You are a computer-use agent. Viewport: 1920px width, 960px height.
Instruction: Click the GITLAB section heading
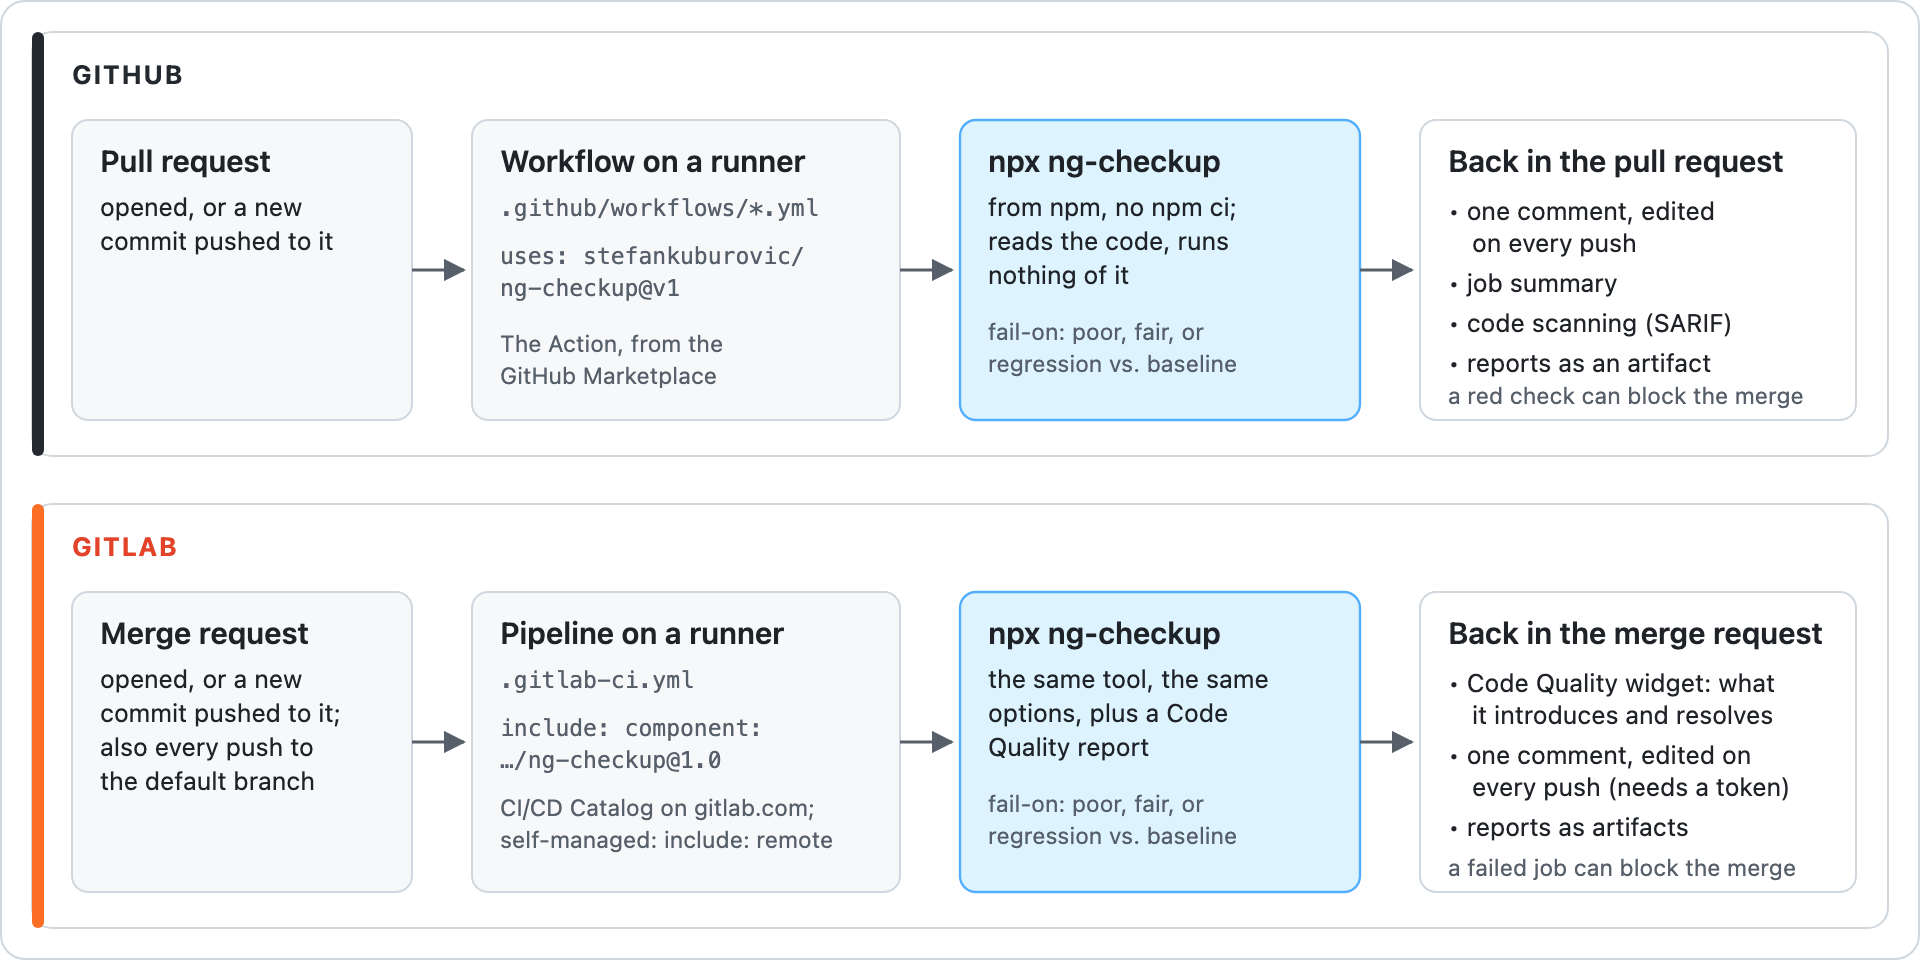pyautogui.click(x=125, y=547)
